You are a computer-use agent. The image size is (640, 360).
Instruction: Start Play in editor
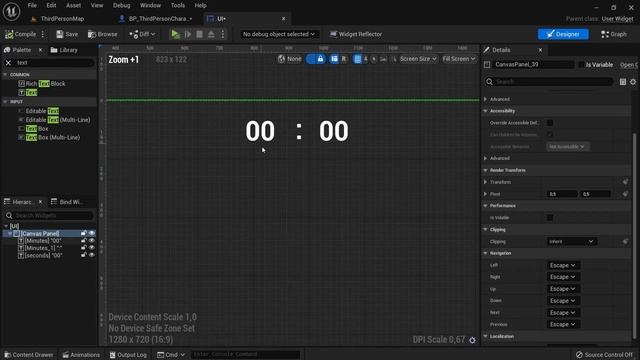pyautogui.click(x=175, y=34)
